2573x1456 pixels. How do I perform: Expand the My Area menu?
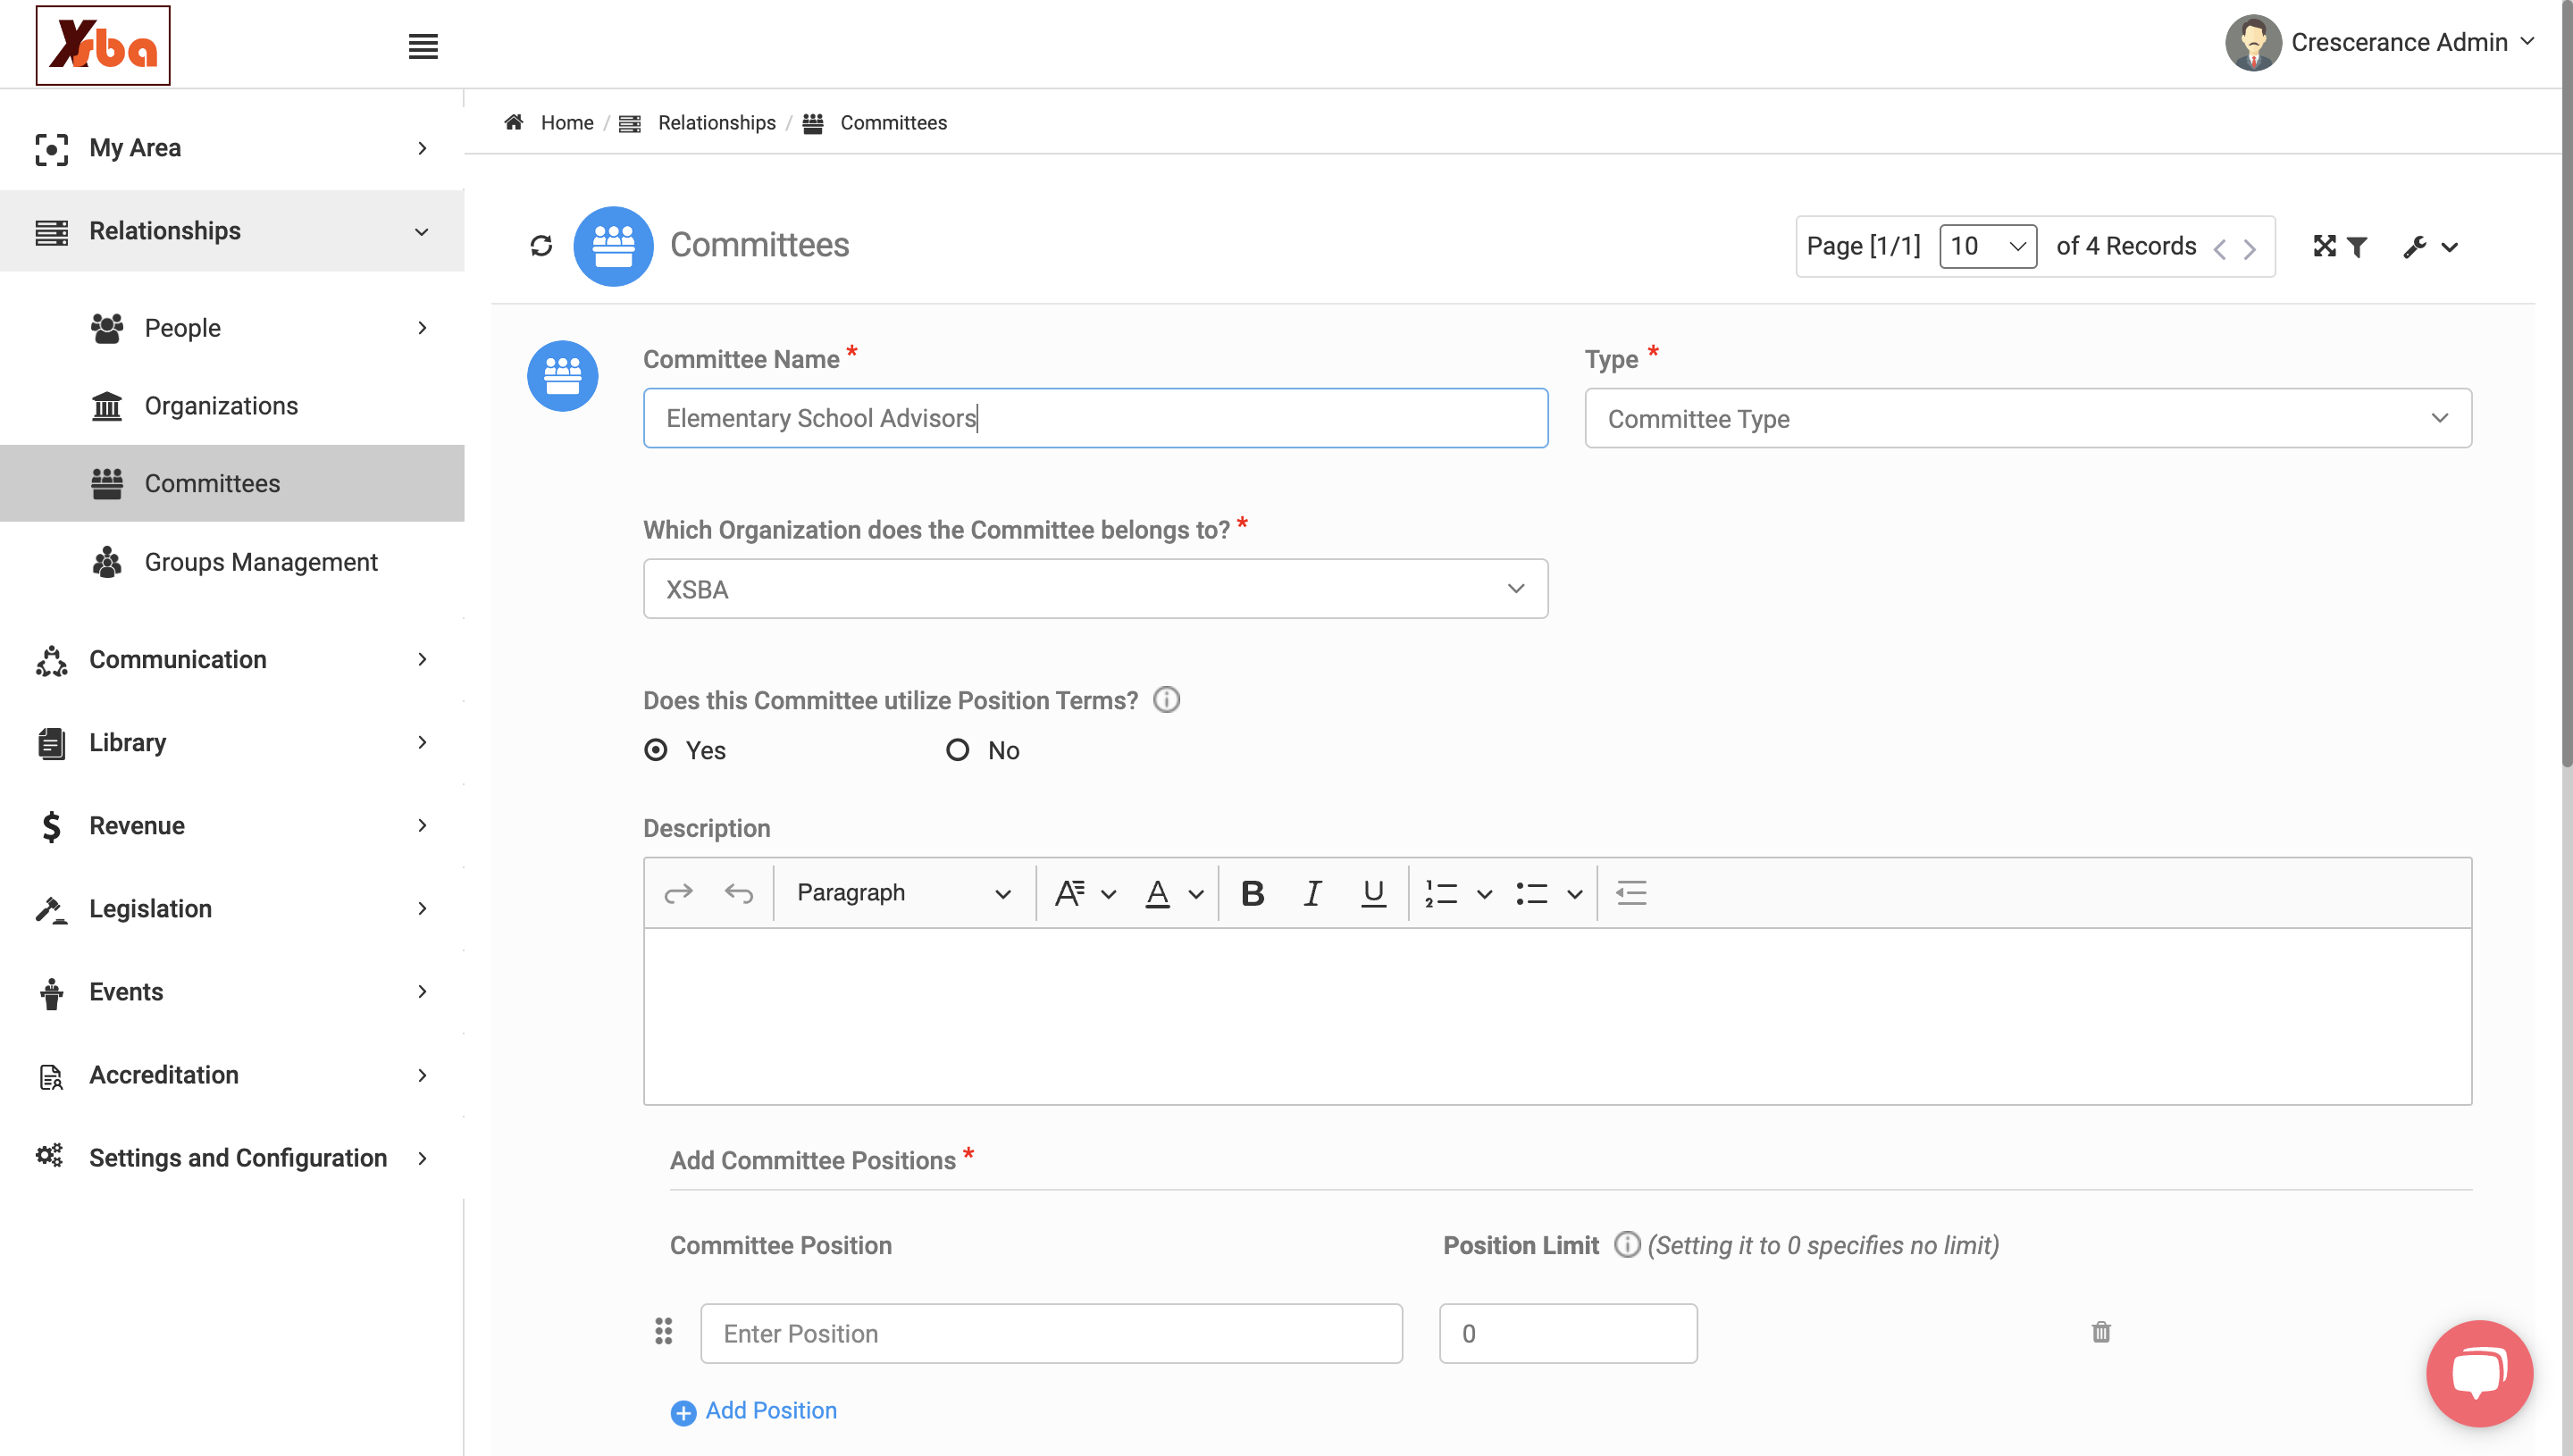pos(232,148)
